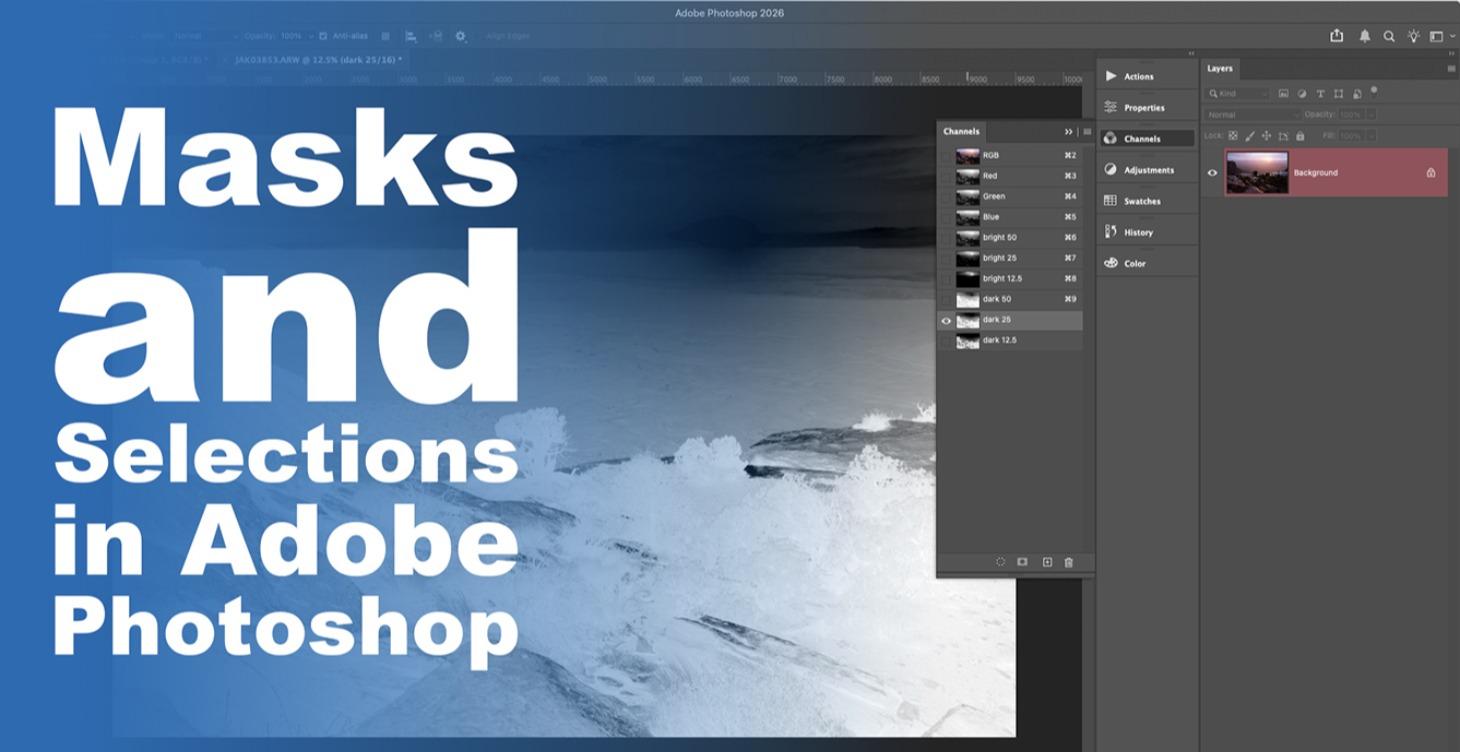Viewport: 1460px width, 752px height.
Task: Open the Adjustments panel
Action: tap(1148, 170)
